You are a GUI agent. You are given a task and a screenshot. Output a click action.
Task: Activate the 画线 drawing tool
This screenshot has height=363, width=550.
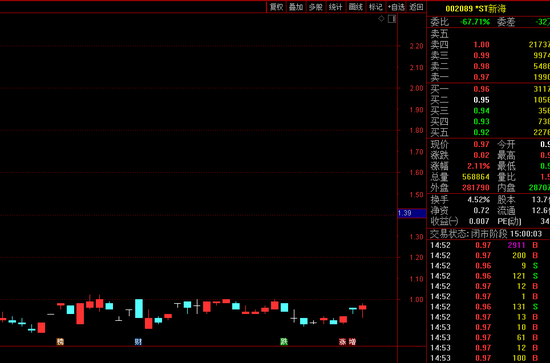pyautogui.click(x=356, y=7)
